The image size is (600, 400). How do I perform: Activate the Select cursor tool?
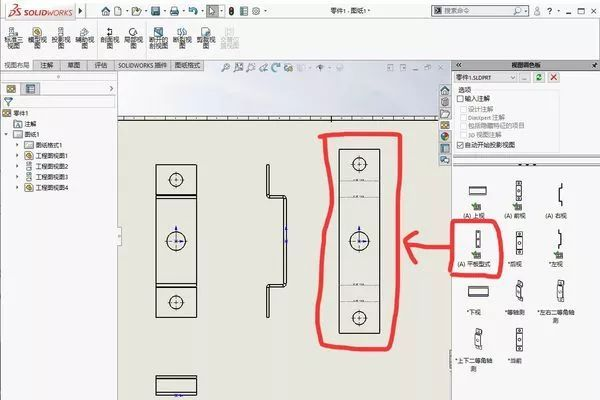click(x=212, y=11)
